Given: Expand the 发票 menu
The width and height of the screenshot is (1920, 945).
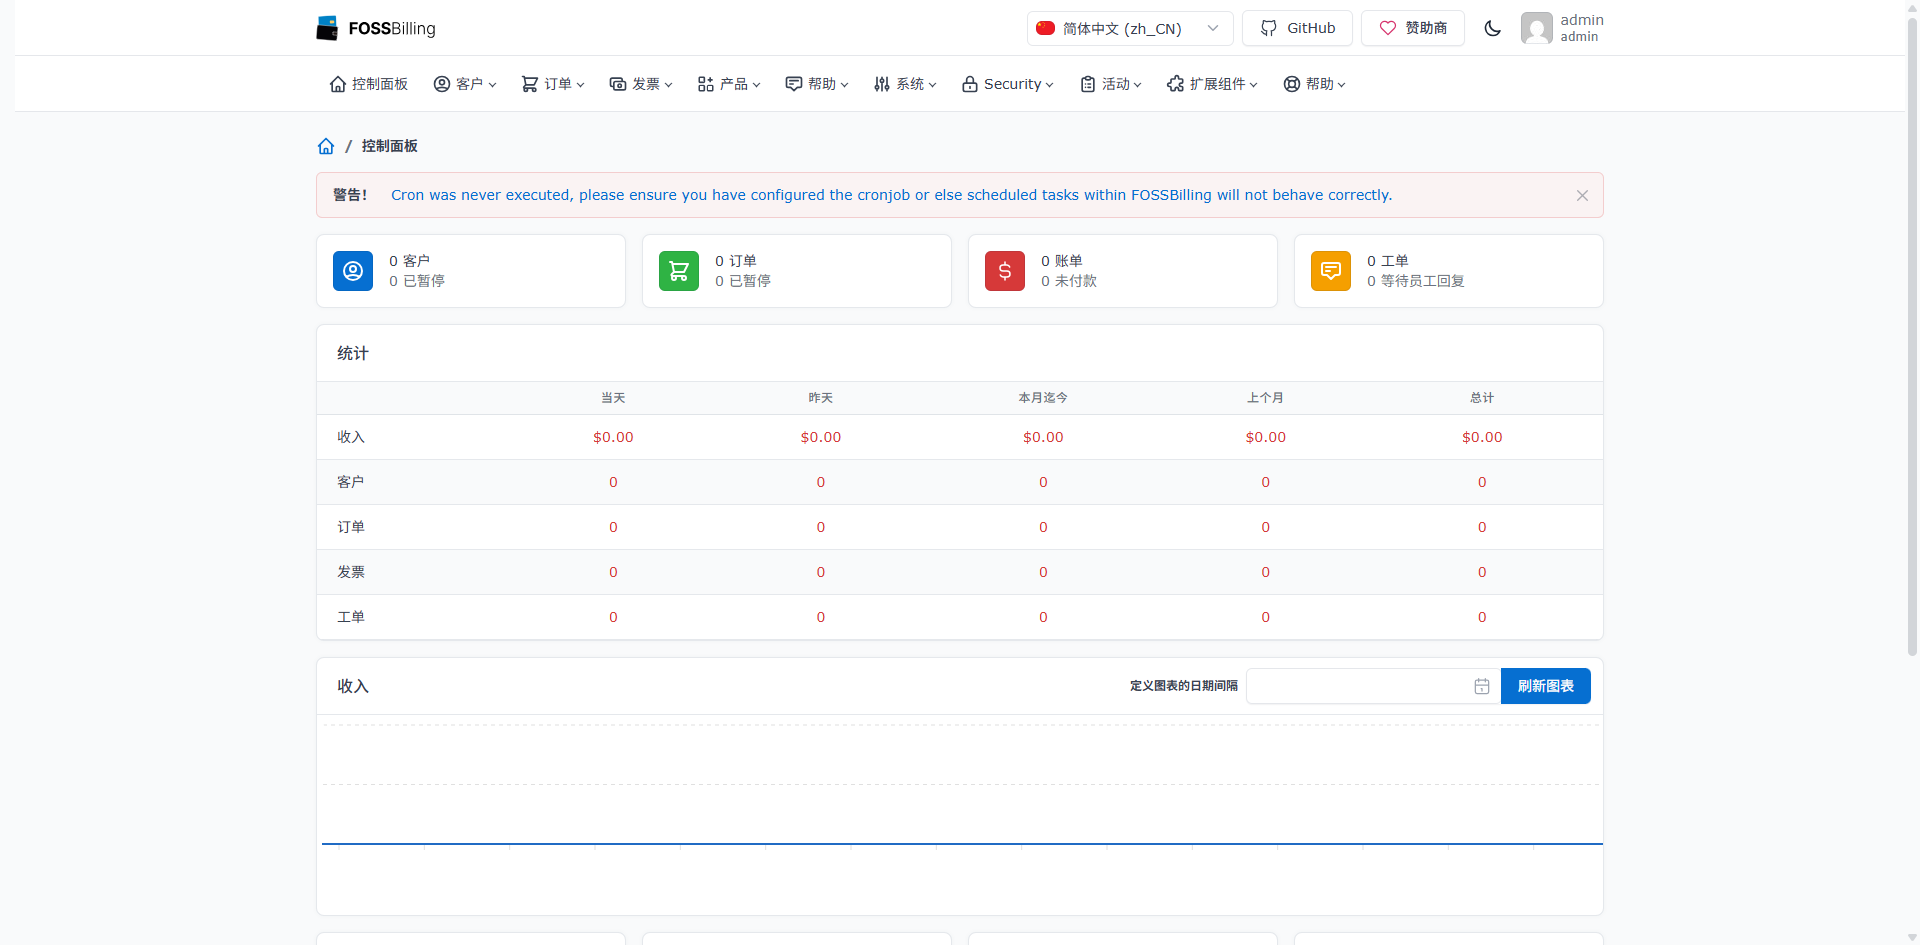Looking at the screenshot, I should [641, 84].
